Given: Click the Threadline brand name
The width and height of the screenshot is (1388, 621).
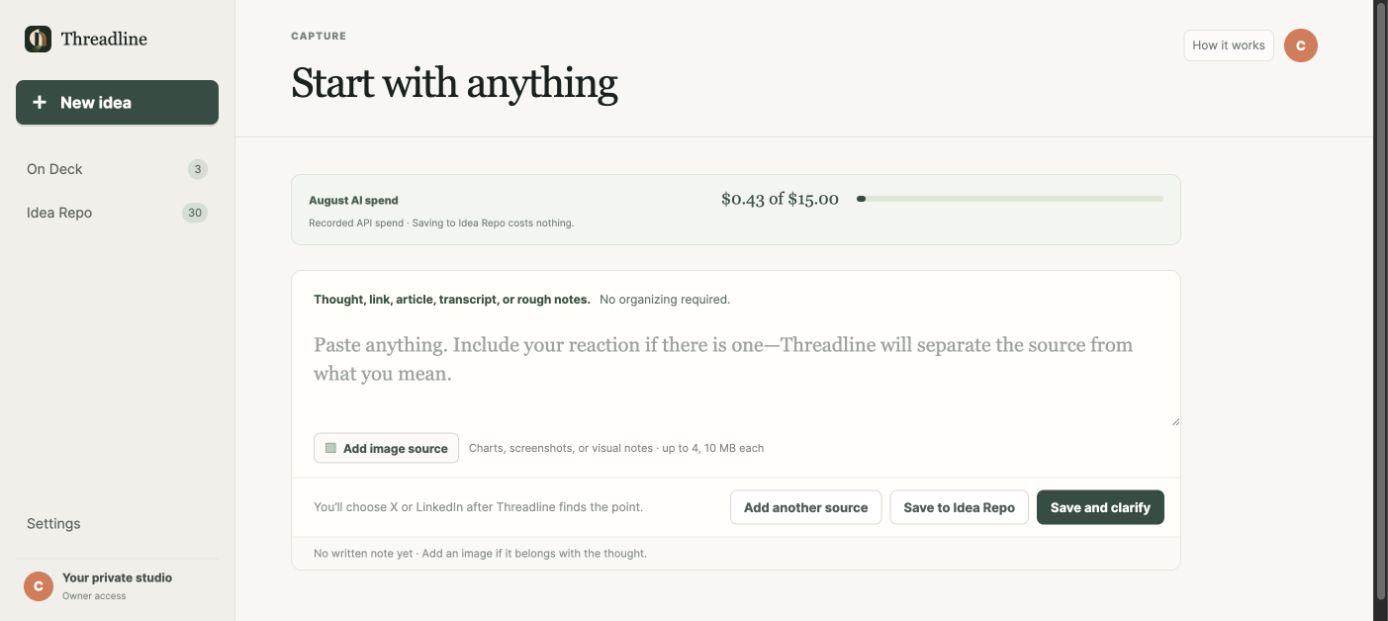Looking at the screenshot, I should tap(104, 39).
